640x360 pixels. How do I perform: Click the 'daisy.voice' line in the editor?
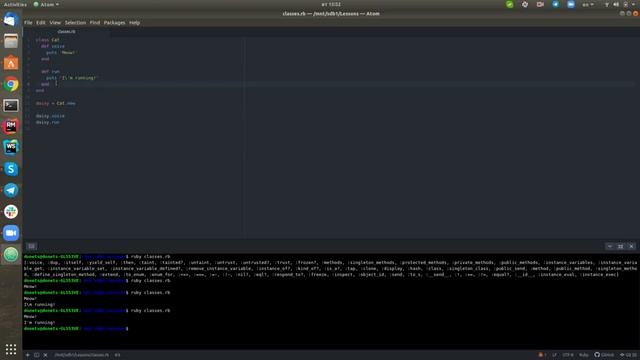pos(50,116)
